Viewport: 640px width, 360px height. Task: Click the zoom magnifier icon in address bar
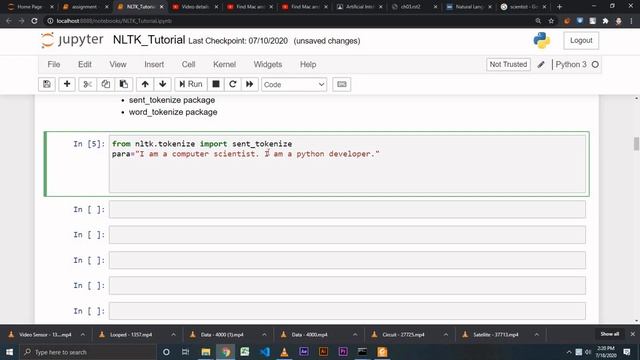(538, 21)
